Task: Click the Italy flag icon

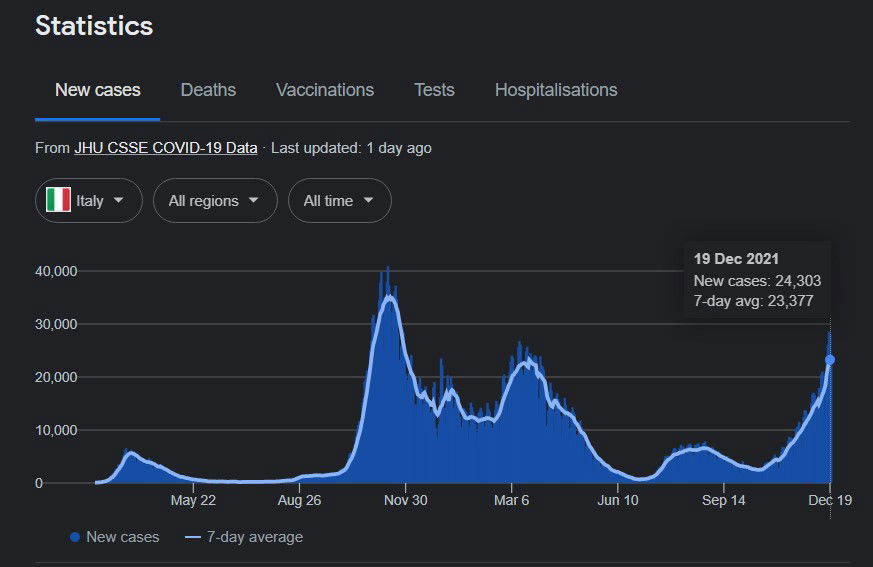Action: [58, 201]
